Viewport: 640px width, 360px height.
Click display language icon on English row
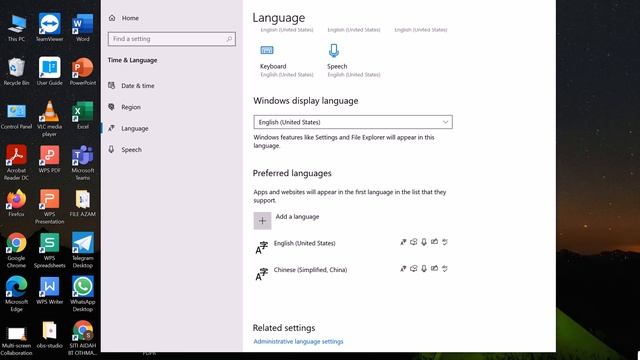click(x=403, y=242)
